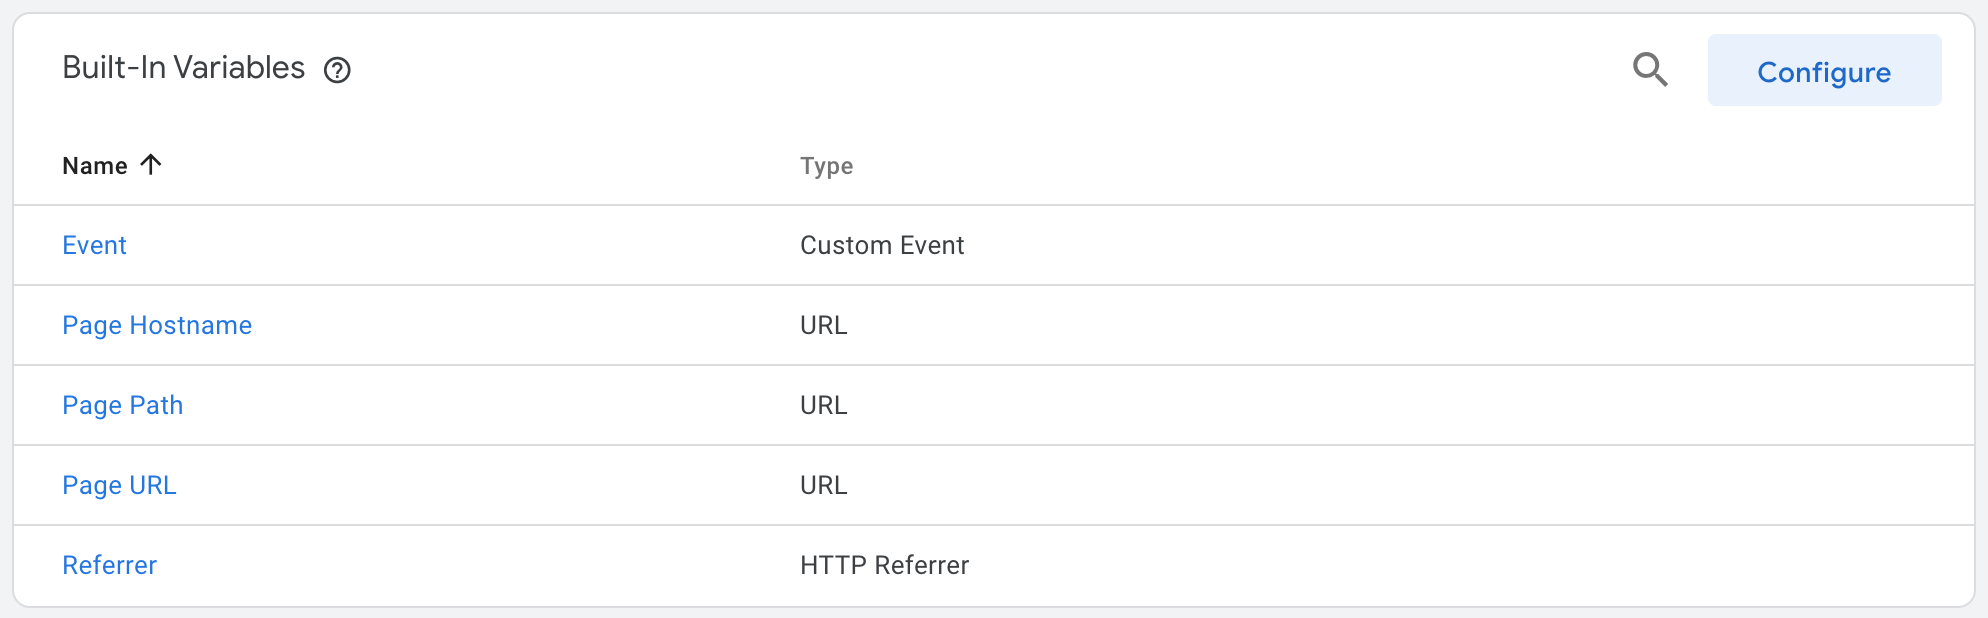The height and width of the screenshot is (618, 1988).
Task: Click the Name column header
Action: coord(93,166)
